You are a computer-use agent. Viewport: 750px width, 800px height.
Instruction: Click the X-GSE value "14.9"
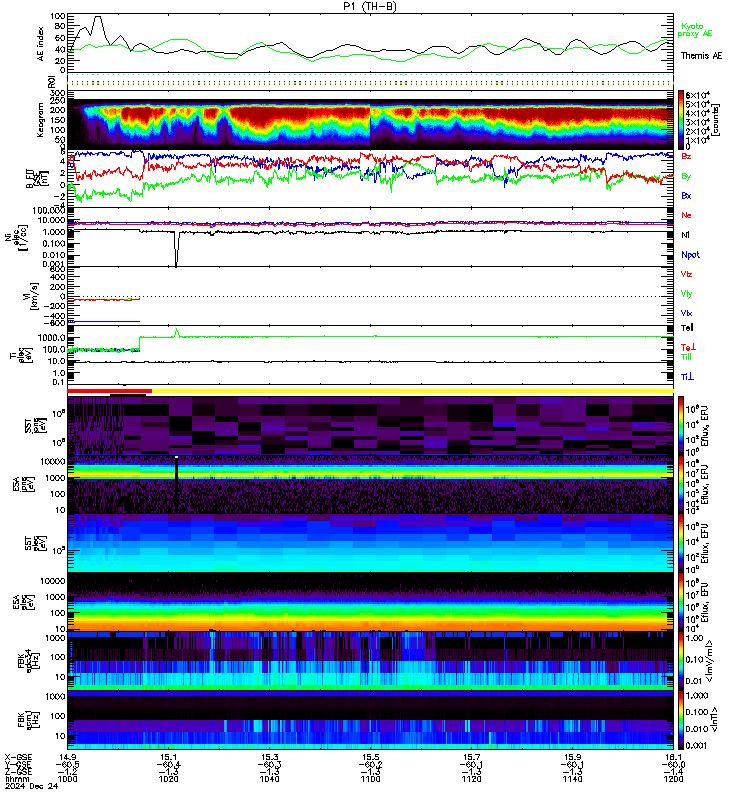pos(67,757)
